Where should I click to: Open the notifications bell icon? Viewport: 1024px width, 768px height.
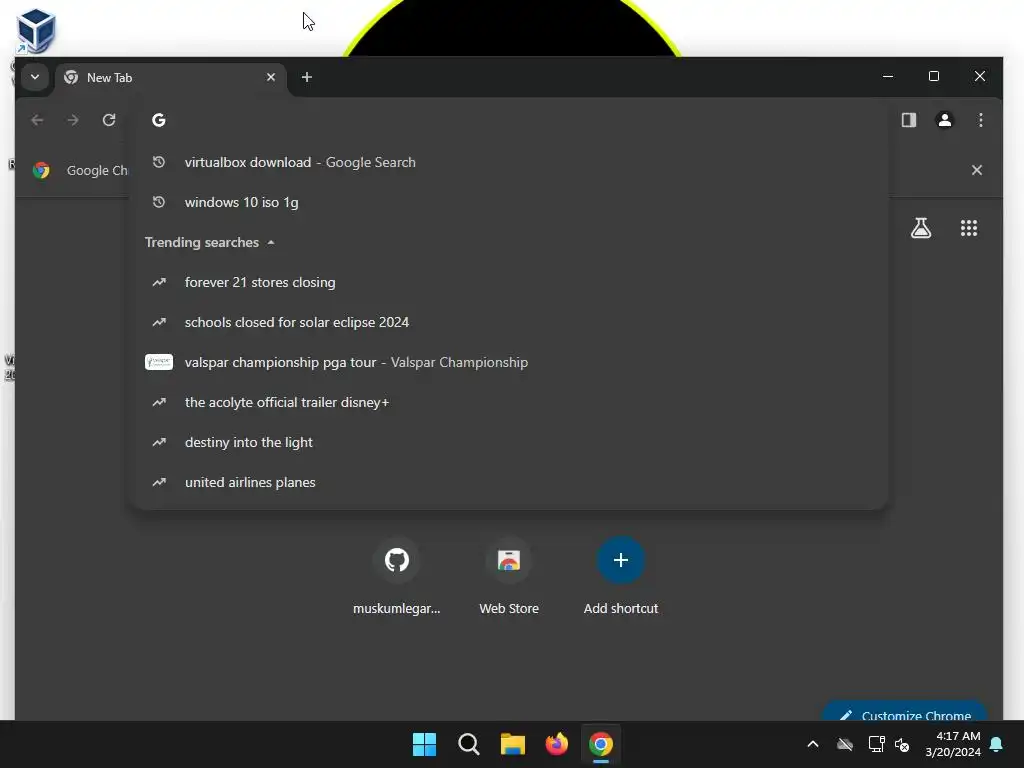click(997, 744)
